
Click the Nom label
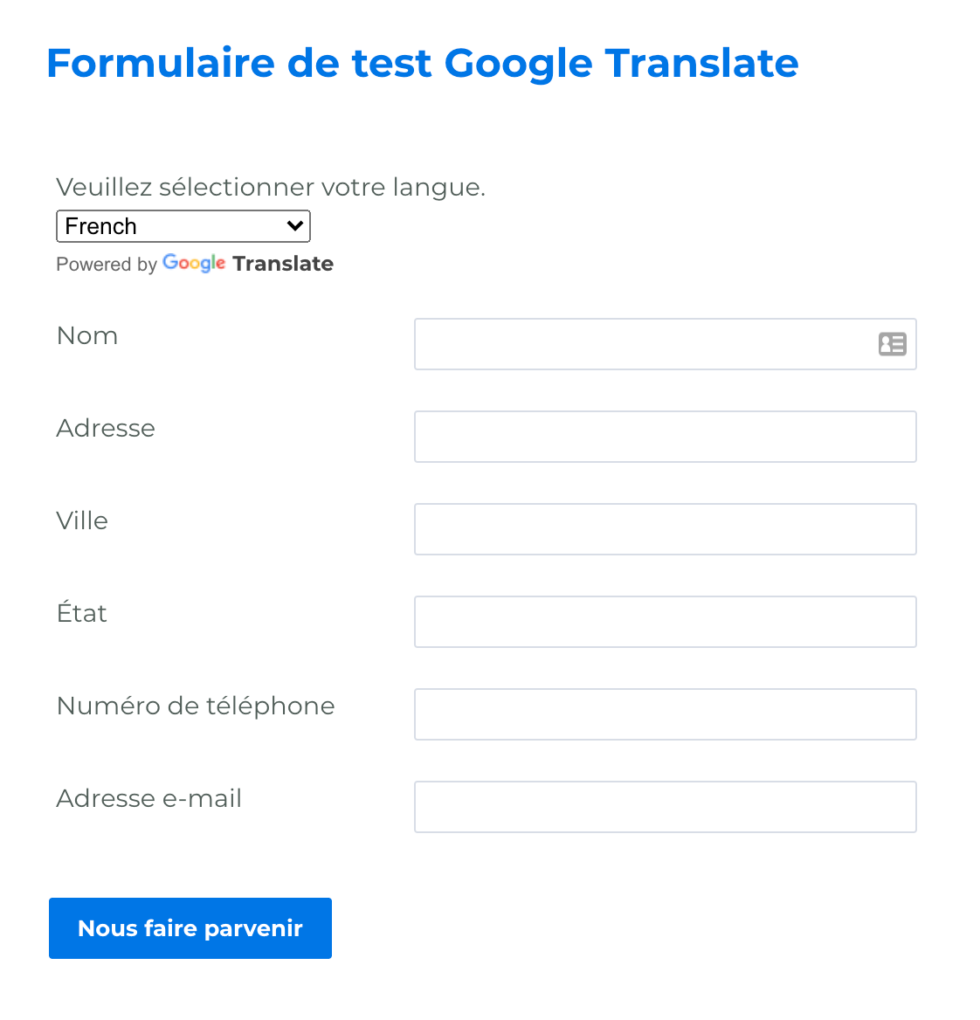pos(87,336)
